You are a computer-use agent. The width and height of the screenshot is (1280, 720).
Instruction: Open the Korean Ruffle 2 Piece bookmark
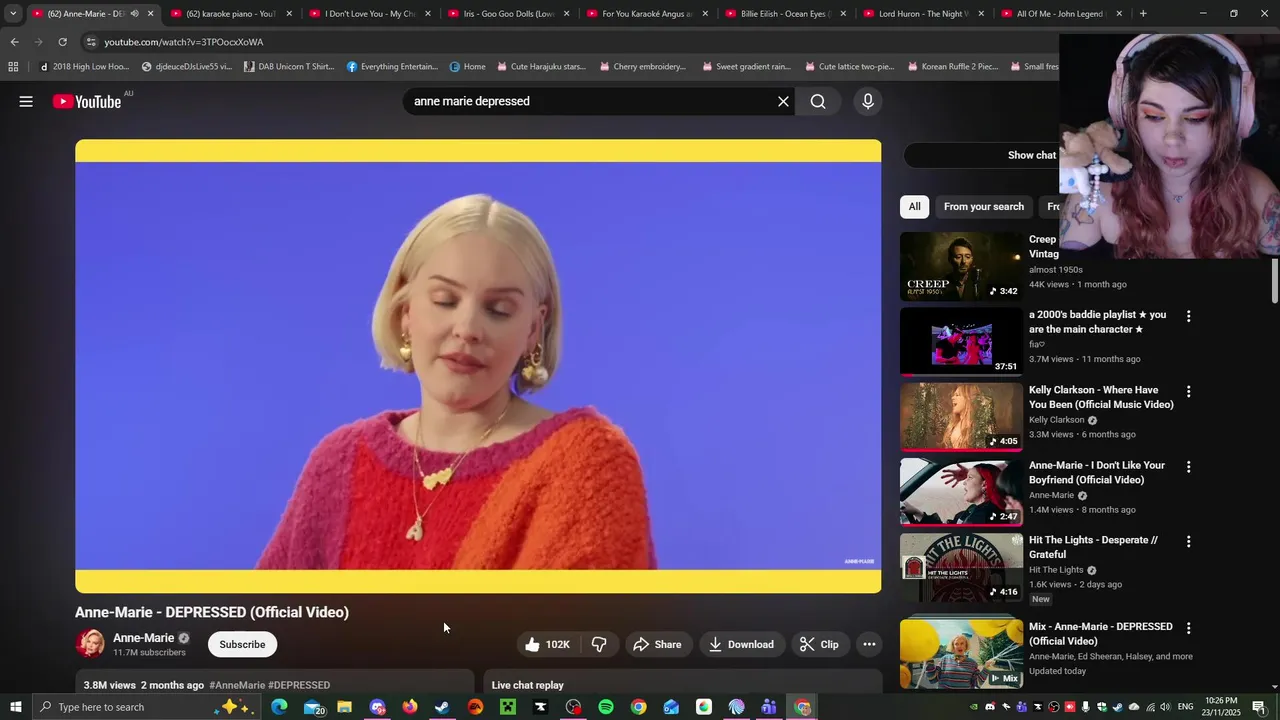[952, 67]
